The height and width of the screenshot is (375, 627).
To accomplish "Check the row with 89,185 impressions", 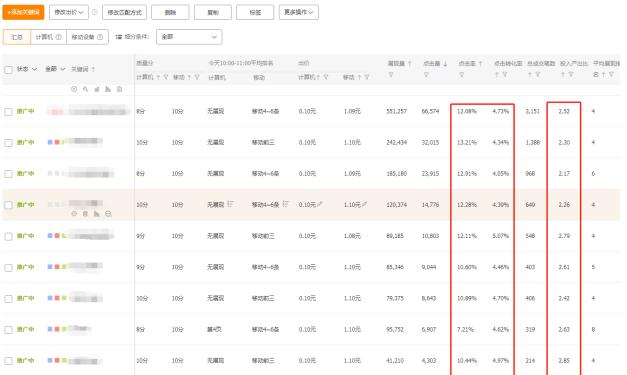I will click(8, 236).
